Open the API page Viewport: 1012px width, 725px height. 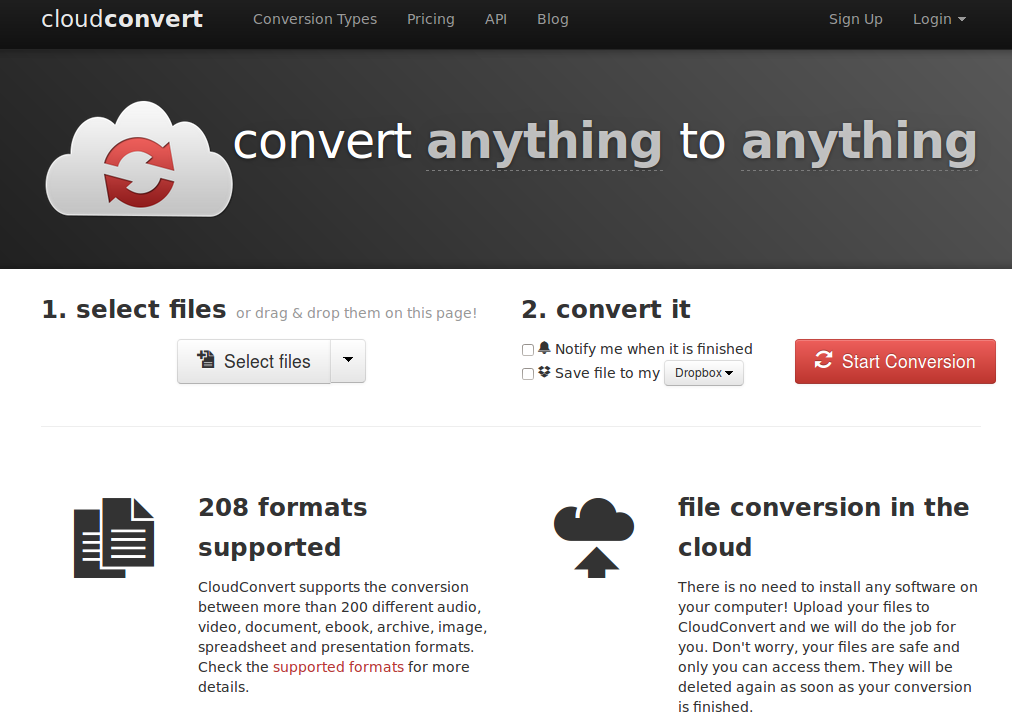(x=496, y=19)
